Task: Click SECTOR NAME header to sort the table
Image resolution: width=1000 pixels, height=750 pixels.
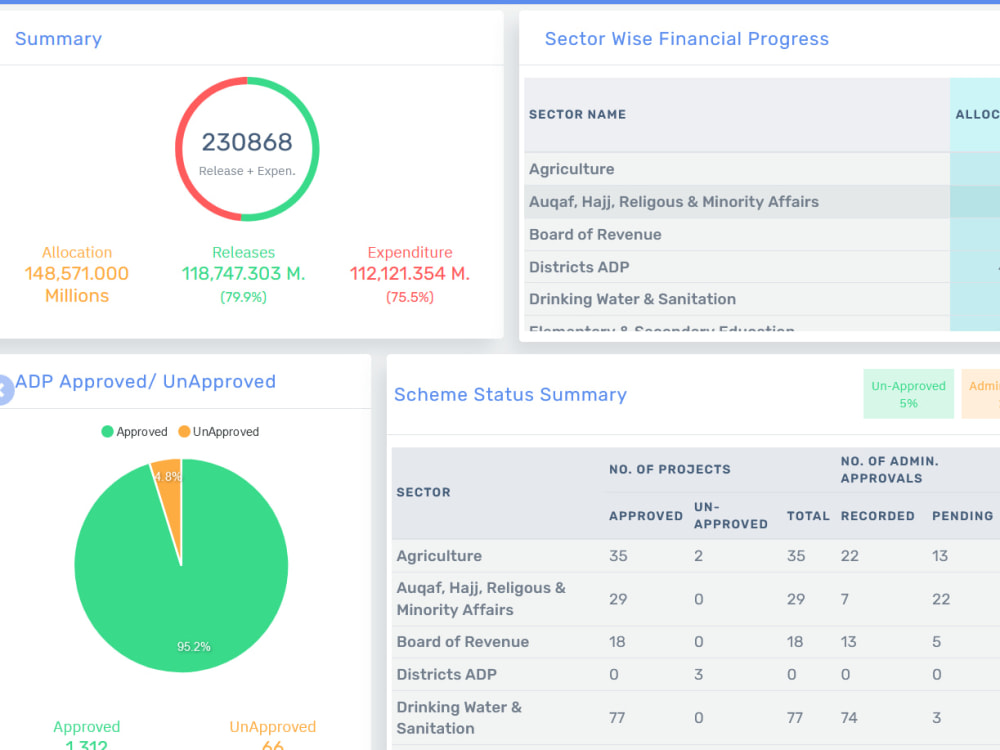Action: click(577, 114)
